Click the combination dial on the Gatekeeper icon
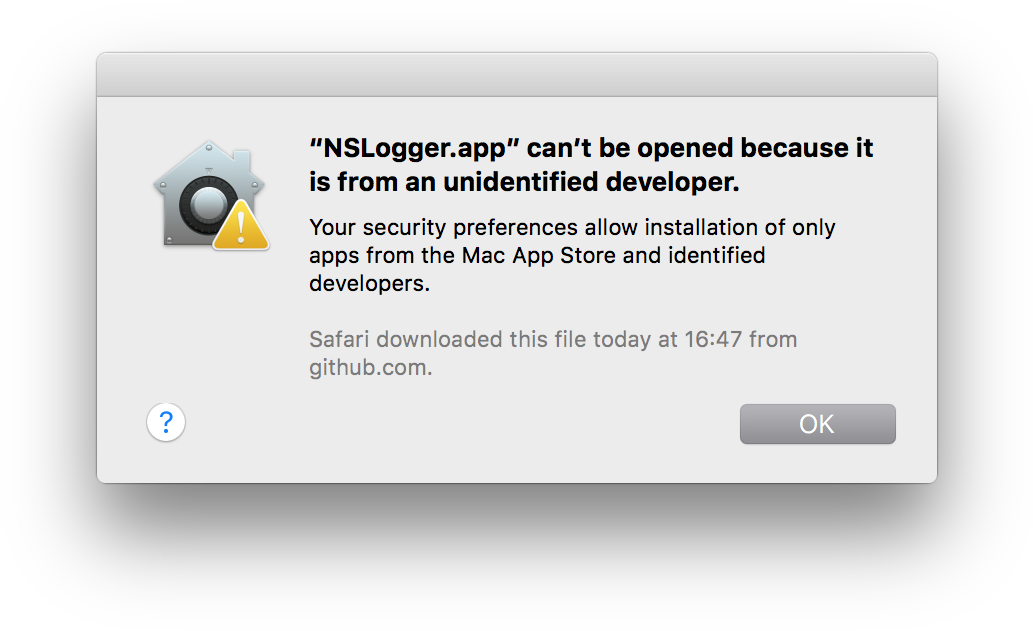The image size is (1033, 631). pyautogui.click(x=206, y=205)
